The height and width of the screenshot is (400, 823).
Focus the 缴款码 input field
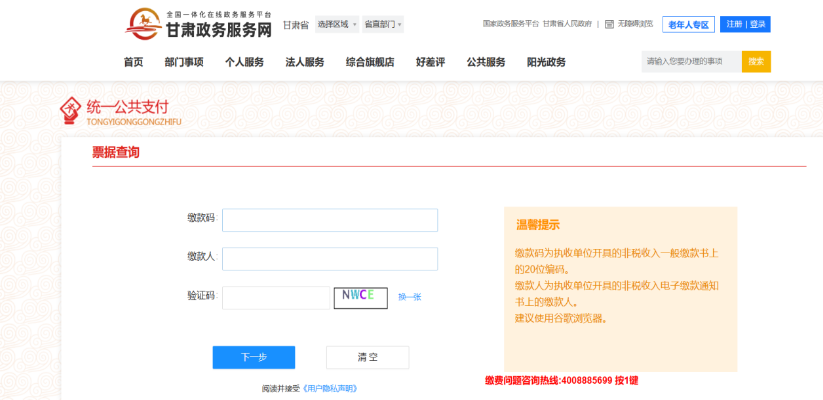click(x=330, y=220)
